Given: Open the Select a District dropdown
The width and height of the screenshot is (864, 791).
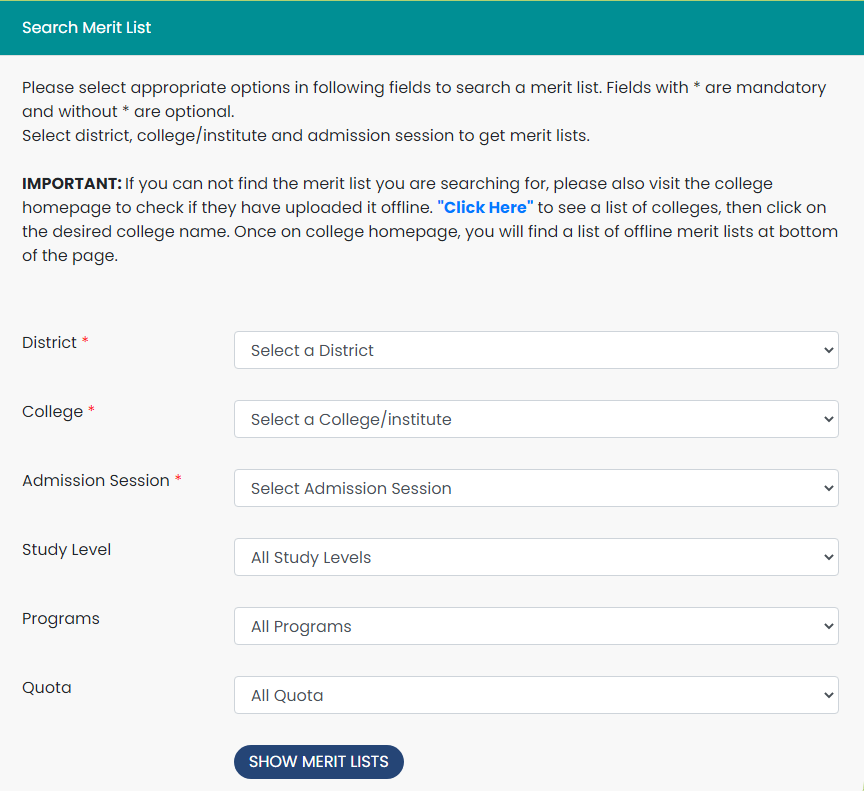Looking at the screenshot, I should point(536,350).
